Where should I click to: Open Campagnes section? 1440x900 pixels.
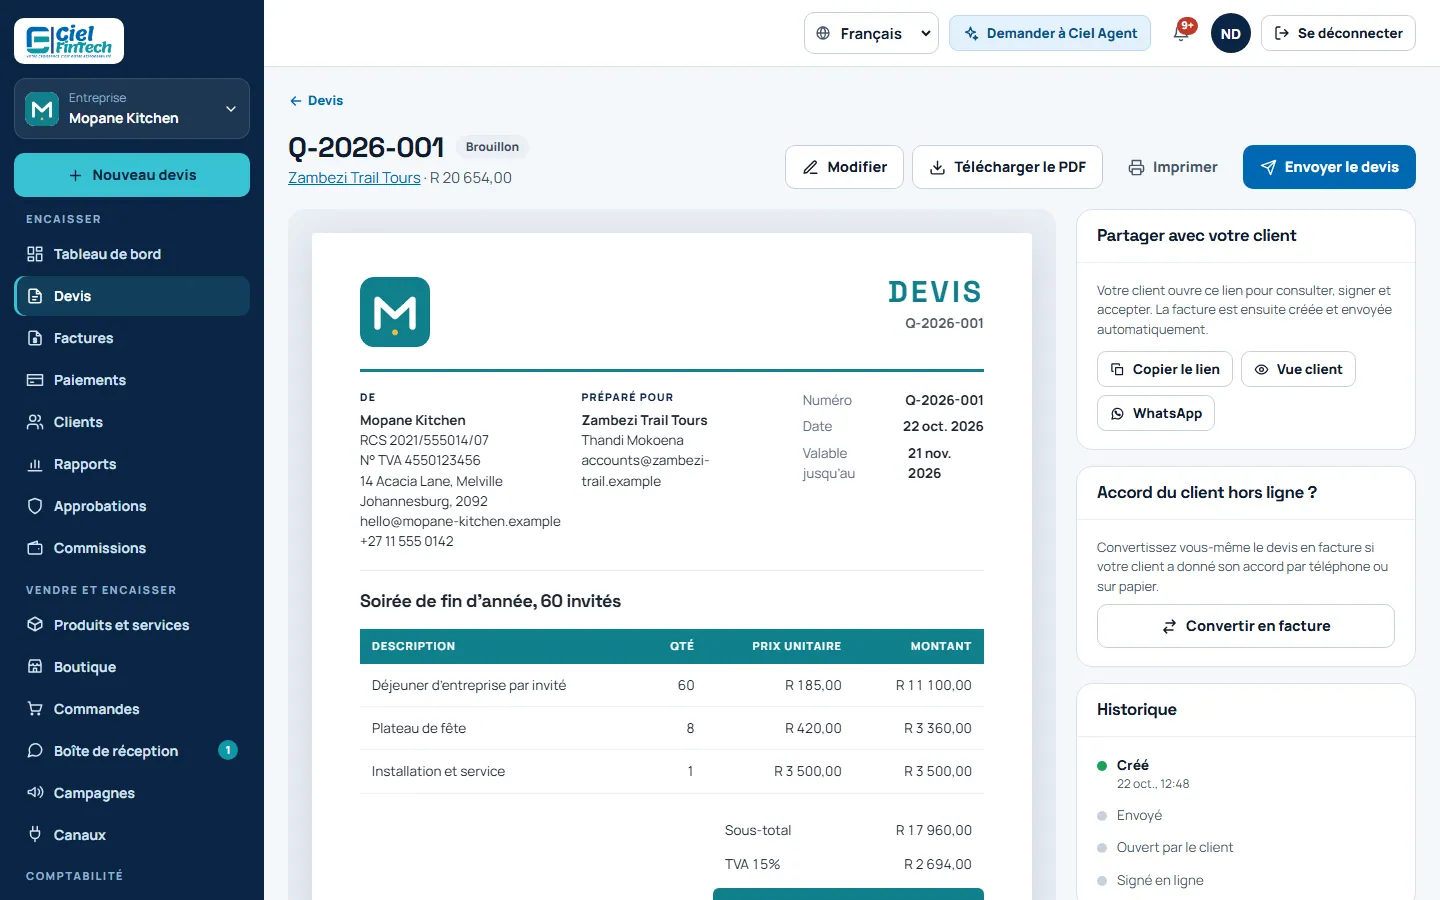[x=132, y=793]
